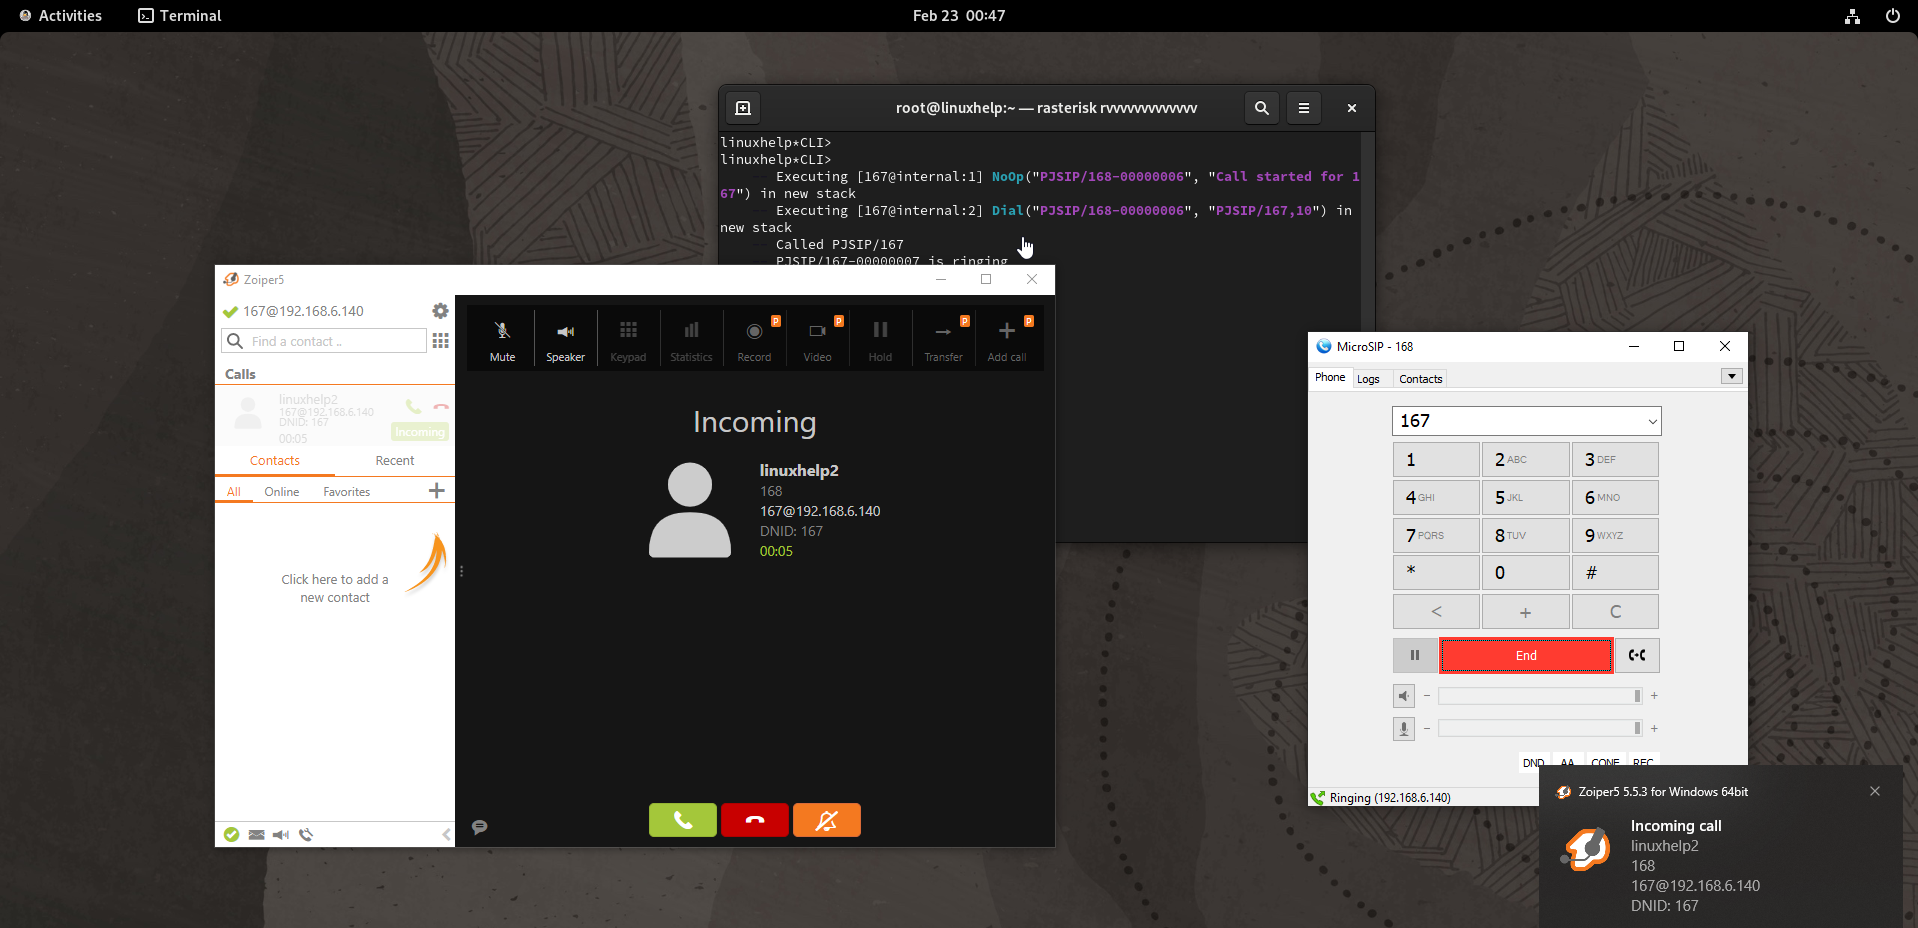Click MicroSIP microphone level slider
Screen dimensions: 1918x928
pos(1540,729)
